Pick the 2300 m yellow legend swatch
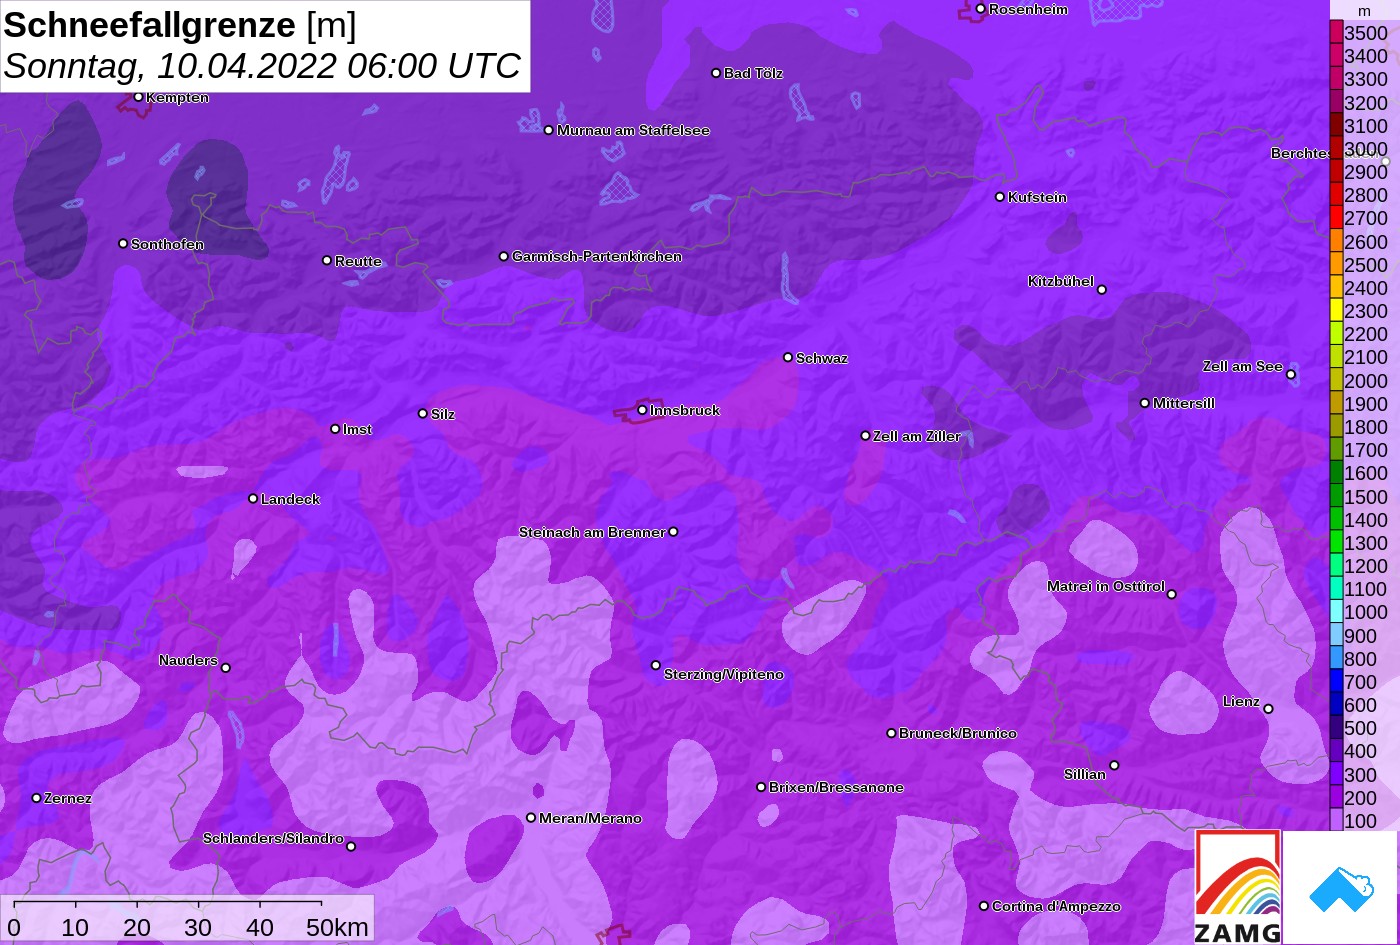 tap(1336, 311)
